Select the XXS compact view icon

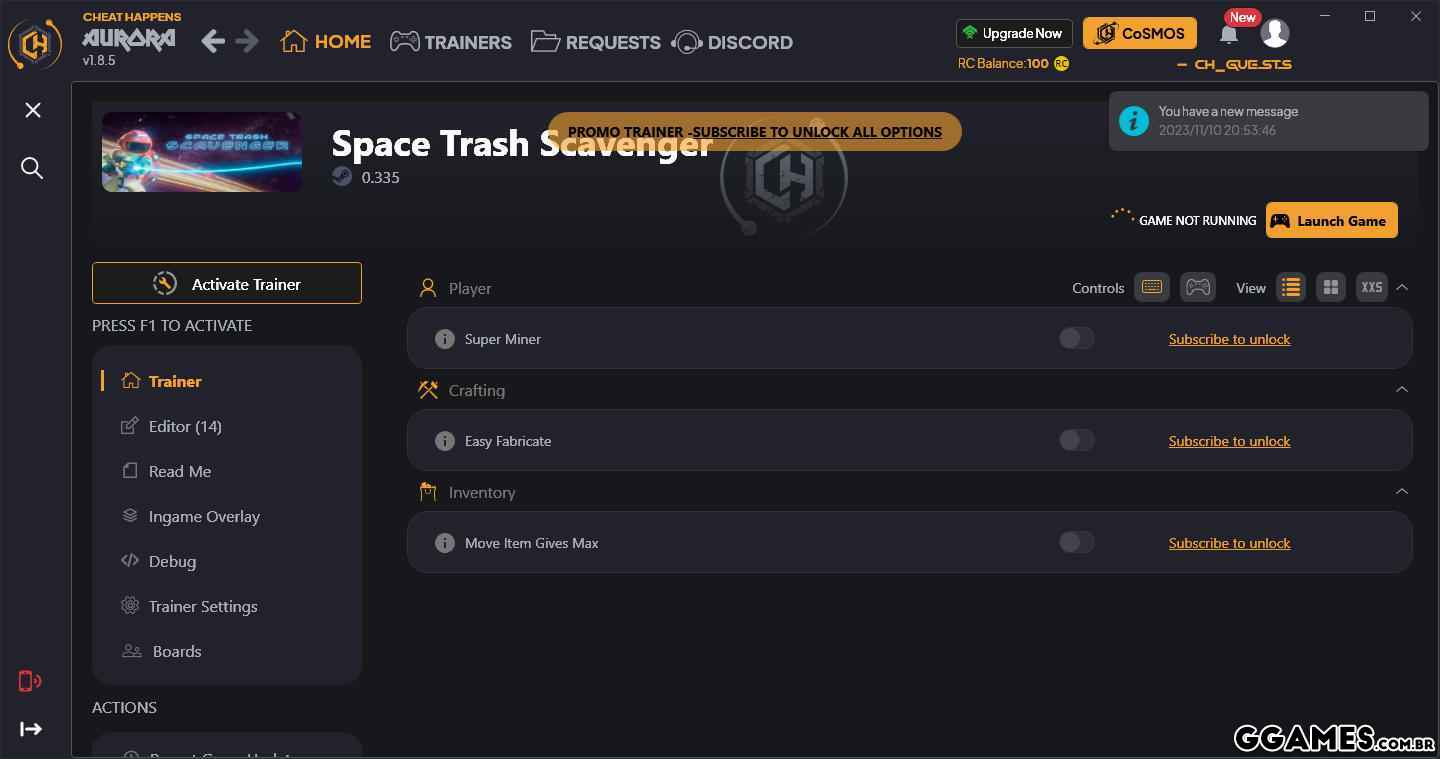(1371, 288)
